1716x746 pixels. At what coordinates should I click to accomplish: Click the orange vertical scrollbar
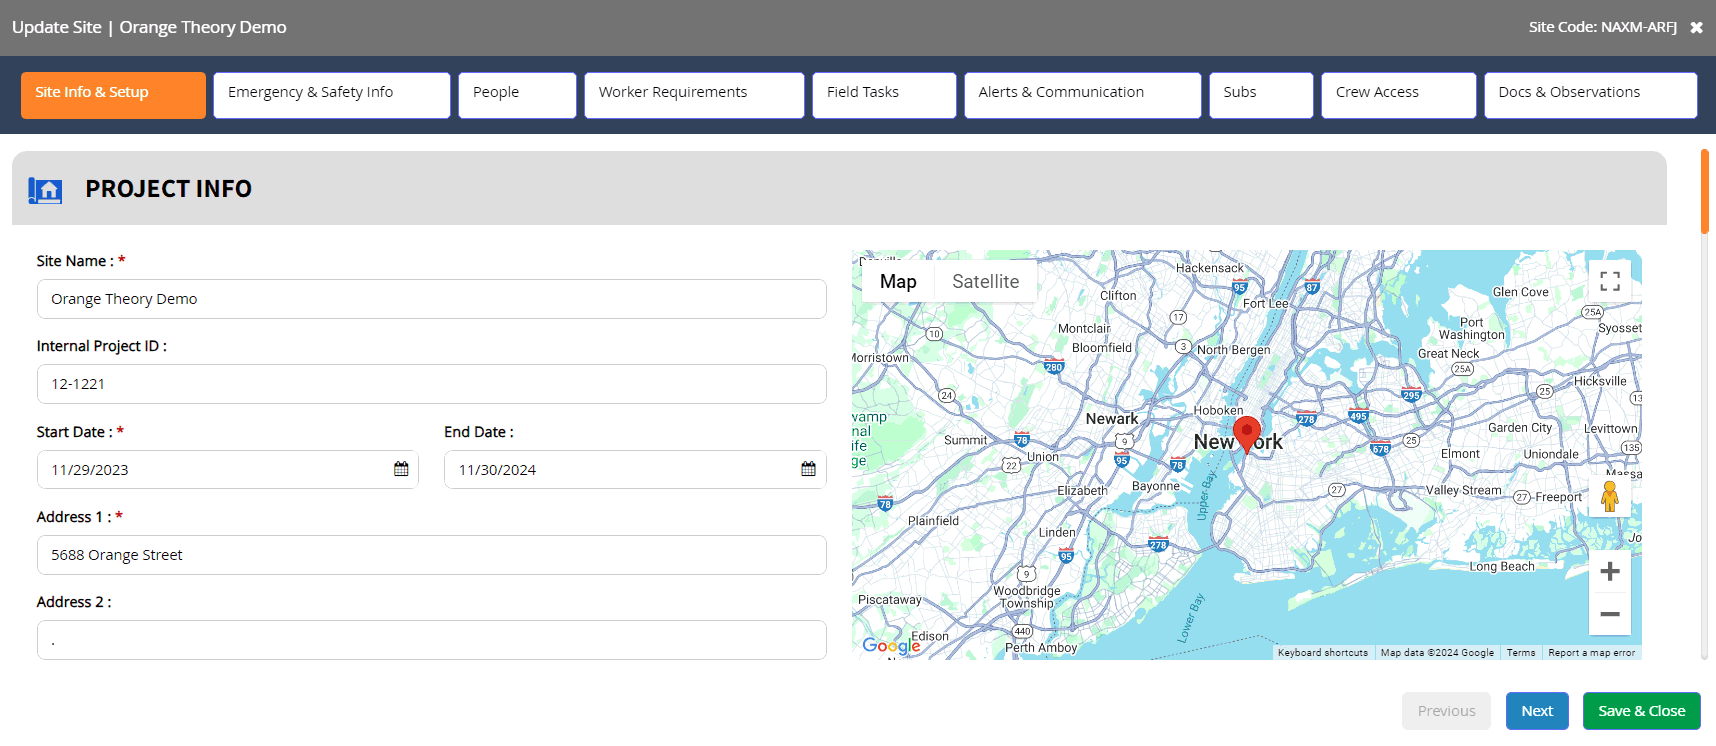(x=1705, y=191)
